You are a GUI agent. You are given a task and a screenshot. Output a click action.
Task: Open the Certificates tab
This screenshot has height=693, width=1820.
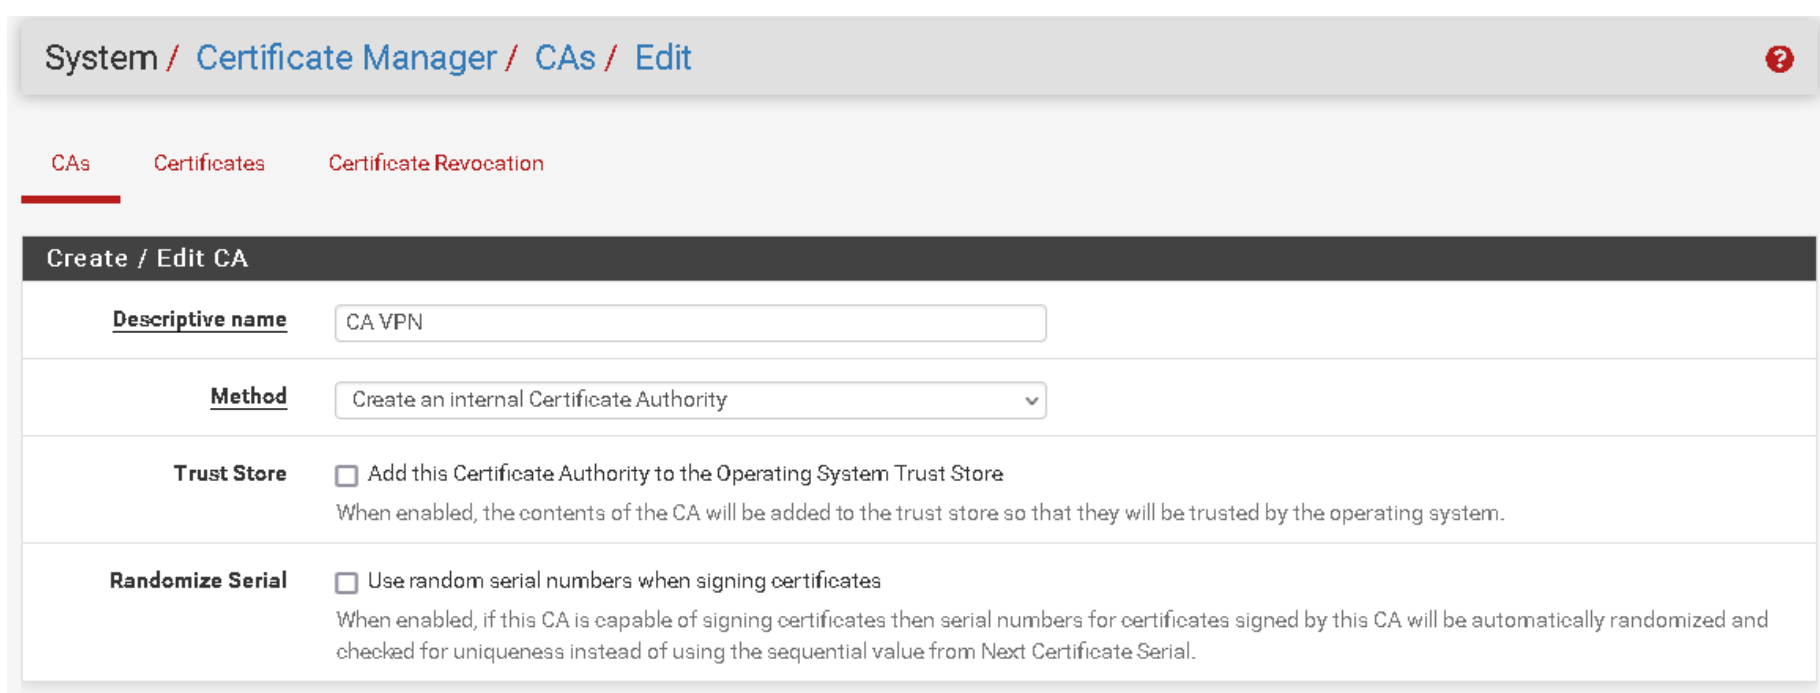[209, 163]
